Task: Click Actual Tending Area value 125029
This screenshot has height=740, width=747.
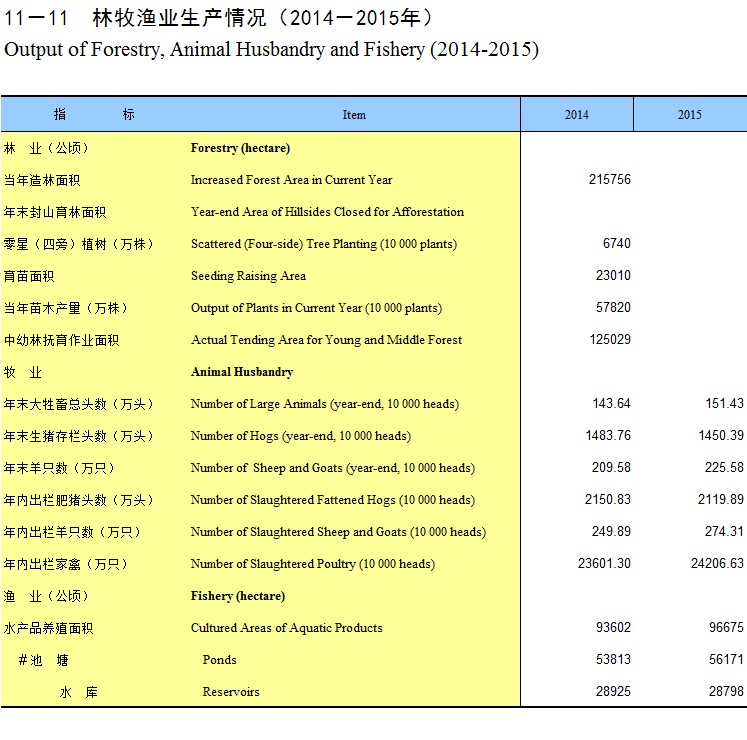Action: pos(610,340)
